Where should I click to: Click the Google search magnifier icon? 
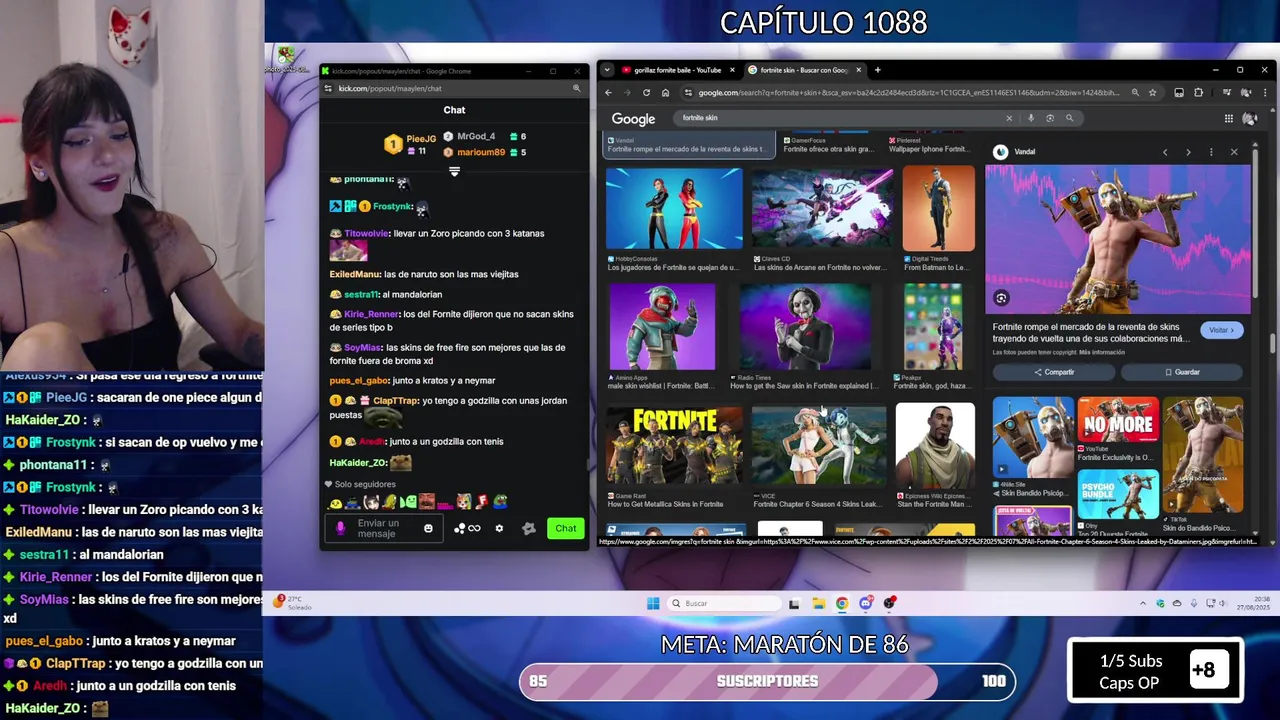pos(1069,118)
